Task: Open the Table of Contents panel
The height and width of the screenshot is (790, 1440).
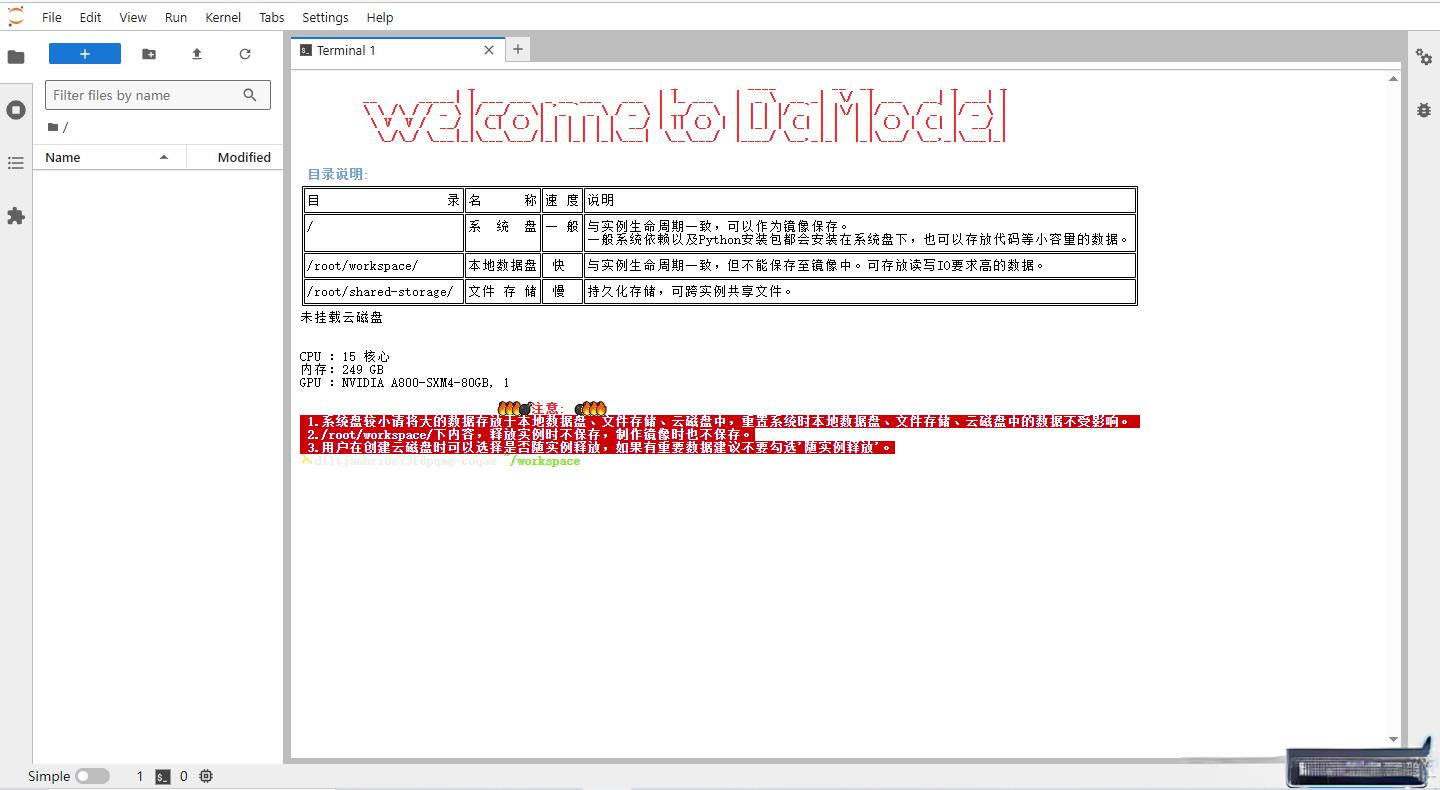Action: [16, 163]
